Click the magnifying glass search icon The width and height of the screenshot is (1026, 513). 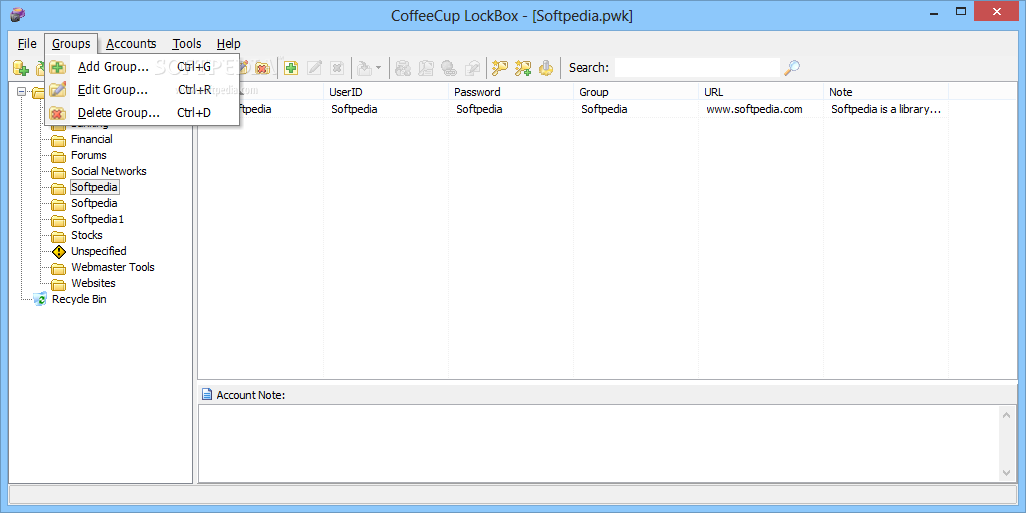click(x=792, y=67)
